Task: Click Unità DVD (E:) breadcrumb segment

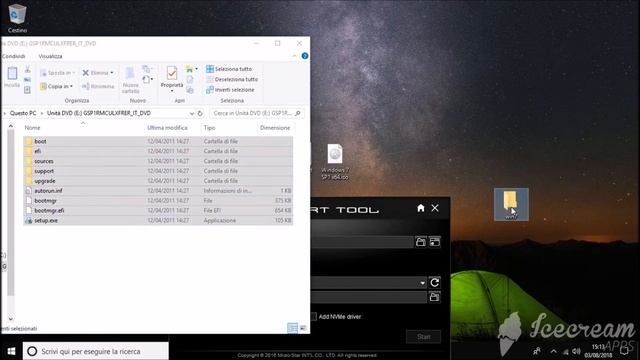Action: tap(99, 113)
